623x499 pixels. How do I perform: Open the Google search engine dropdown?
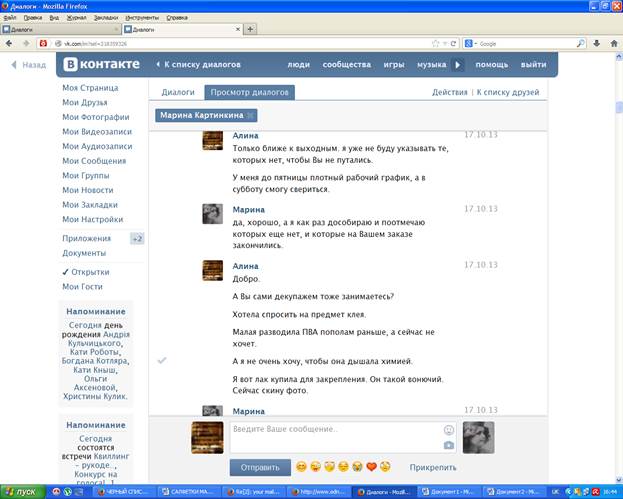(471, 43)
